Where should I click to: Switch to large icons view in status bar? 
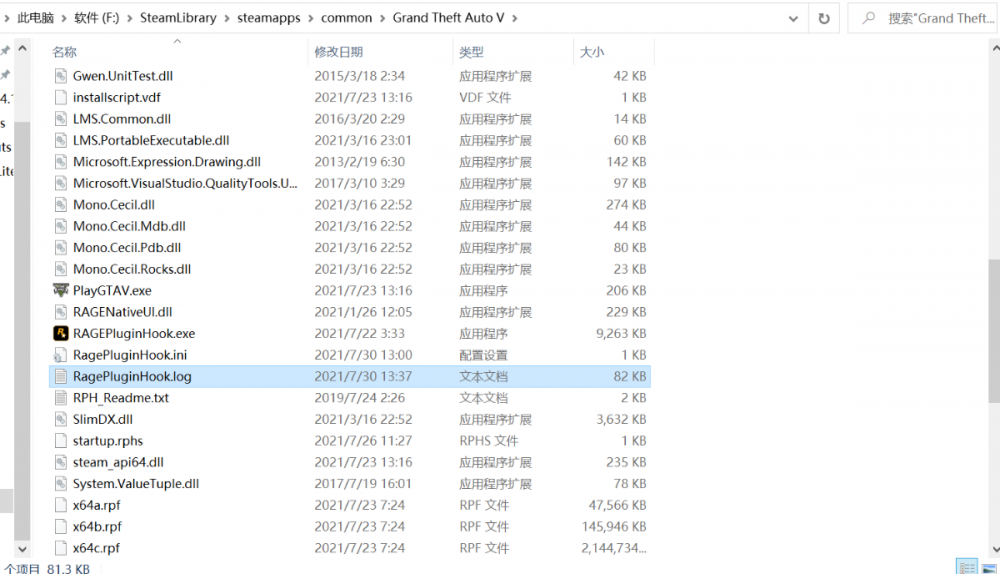pyautogui.click(x=989, y=567)
